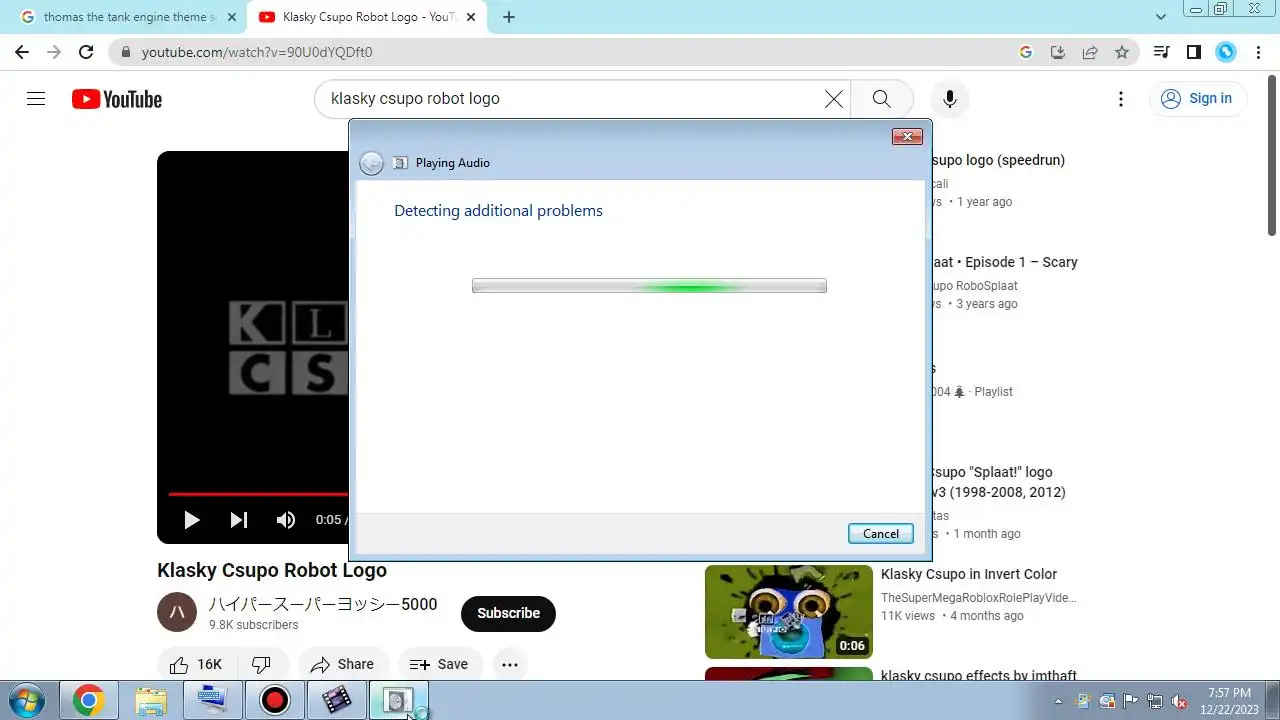Open movie maker film taskbar icon
This screenshot has width=1280, height=720.
point(337,700)
